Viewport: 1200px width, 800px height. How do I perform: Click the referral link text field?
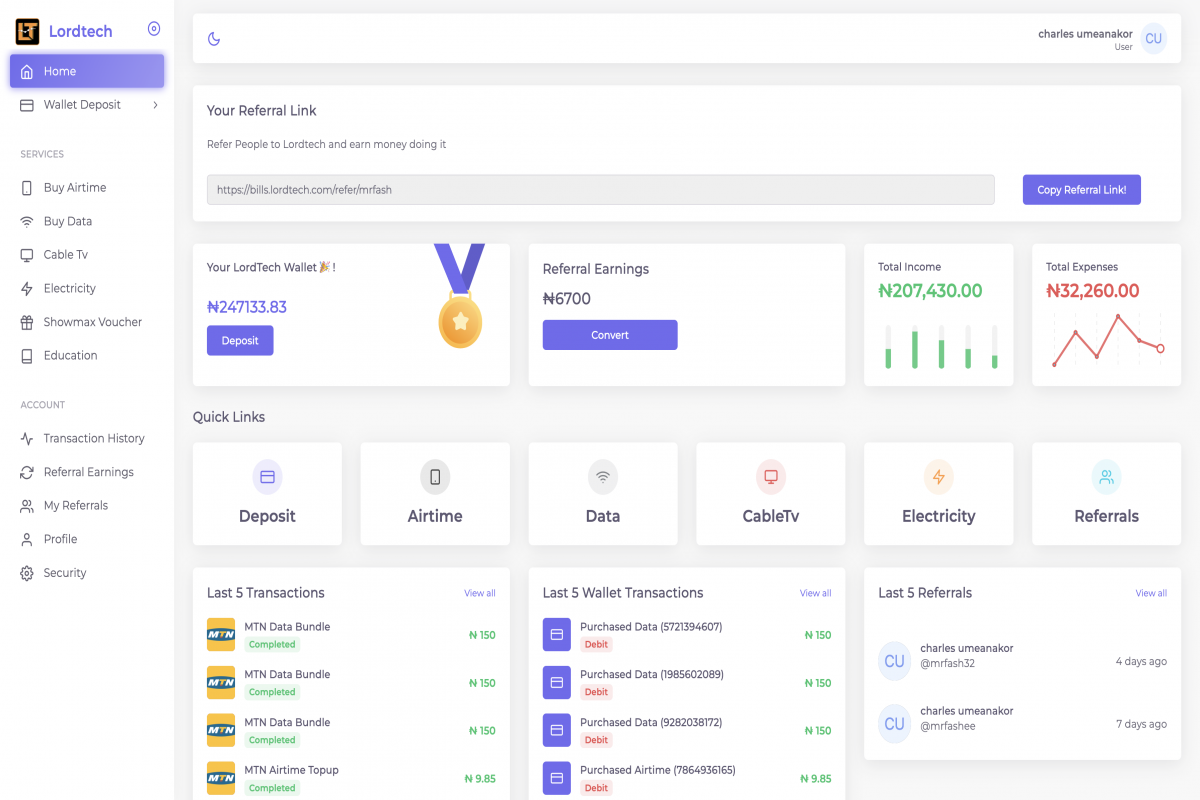600,189
